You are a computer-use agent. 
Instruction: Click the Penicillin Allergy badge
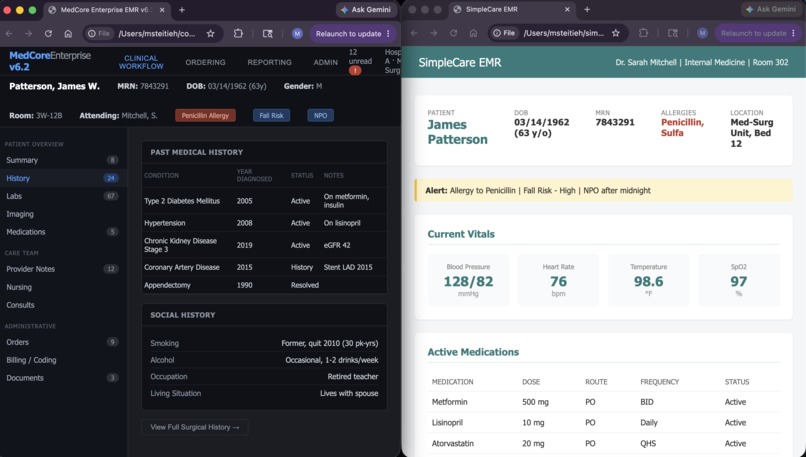pos(205,116)
